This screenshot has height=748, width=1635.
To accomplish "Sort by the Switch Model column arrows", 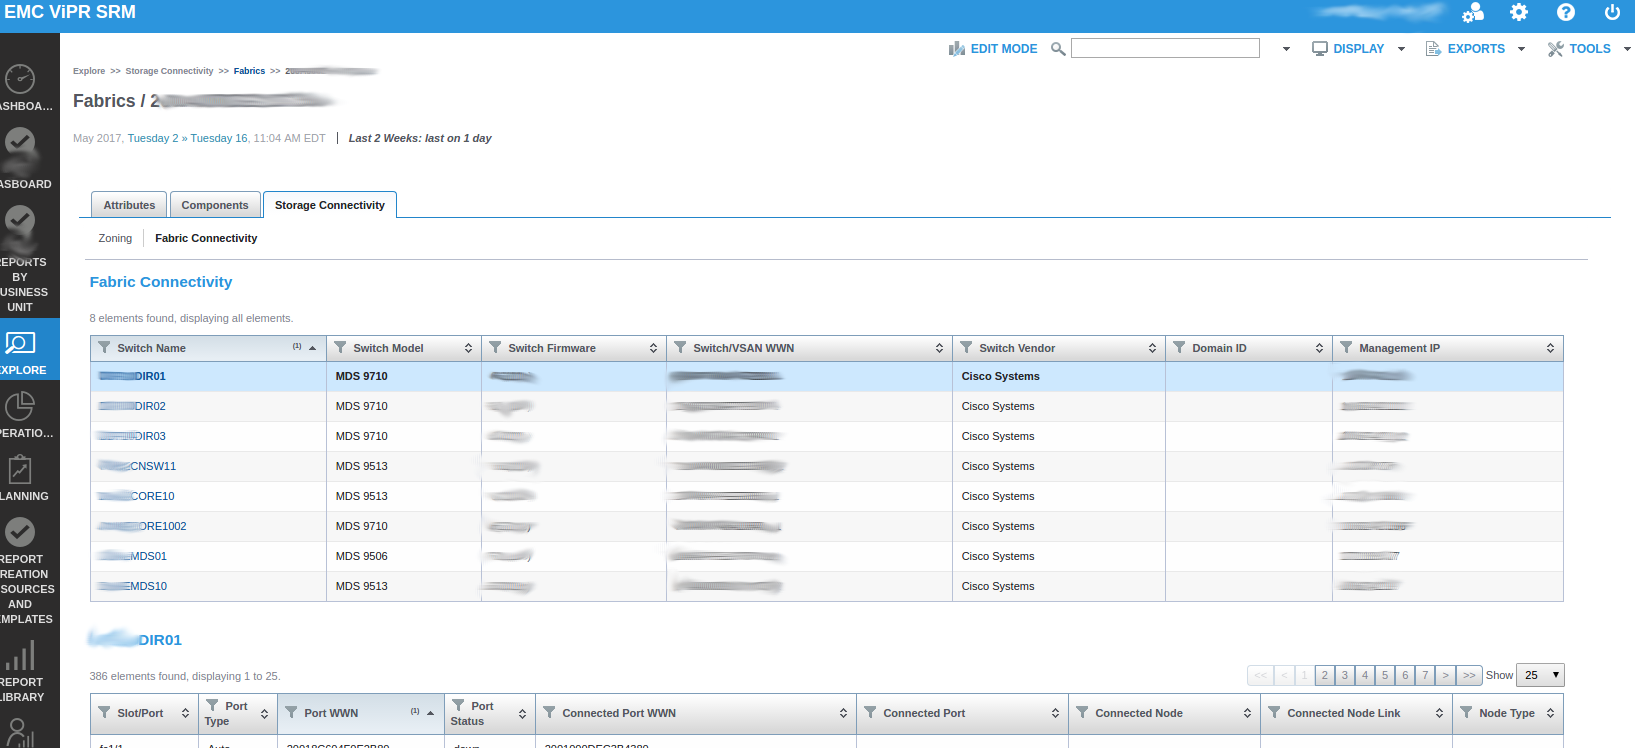I will pyautogui.click(x=468, y=348).
